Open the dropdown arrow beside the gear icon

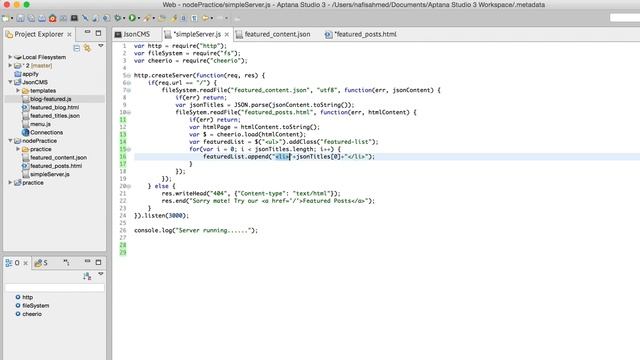click(x=124, y=18)
